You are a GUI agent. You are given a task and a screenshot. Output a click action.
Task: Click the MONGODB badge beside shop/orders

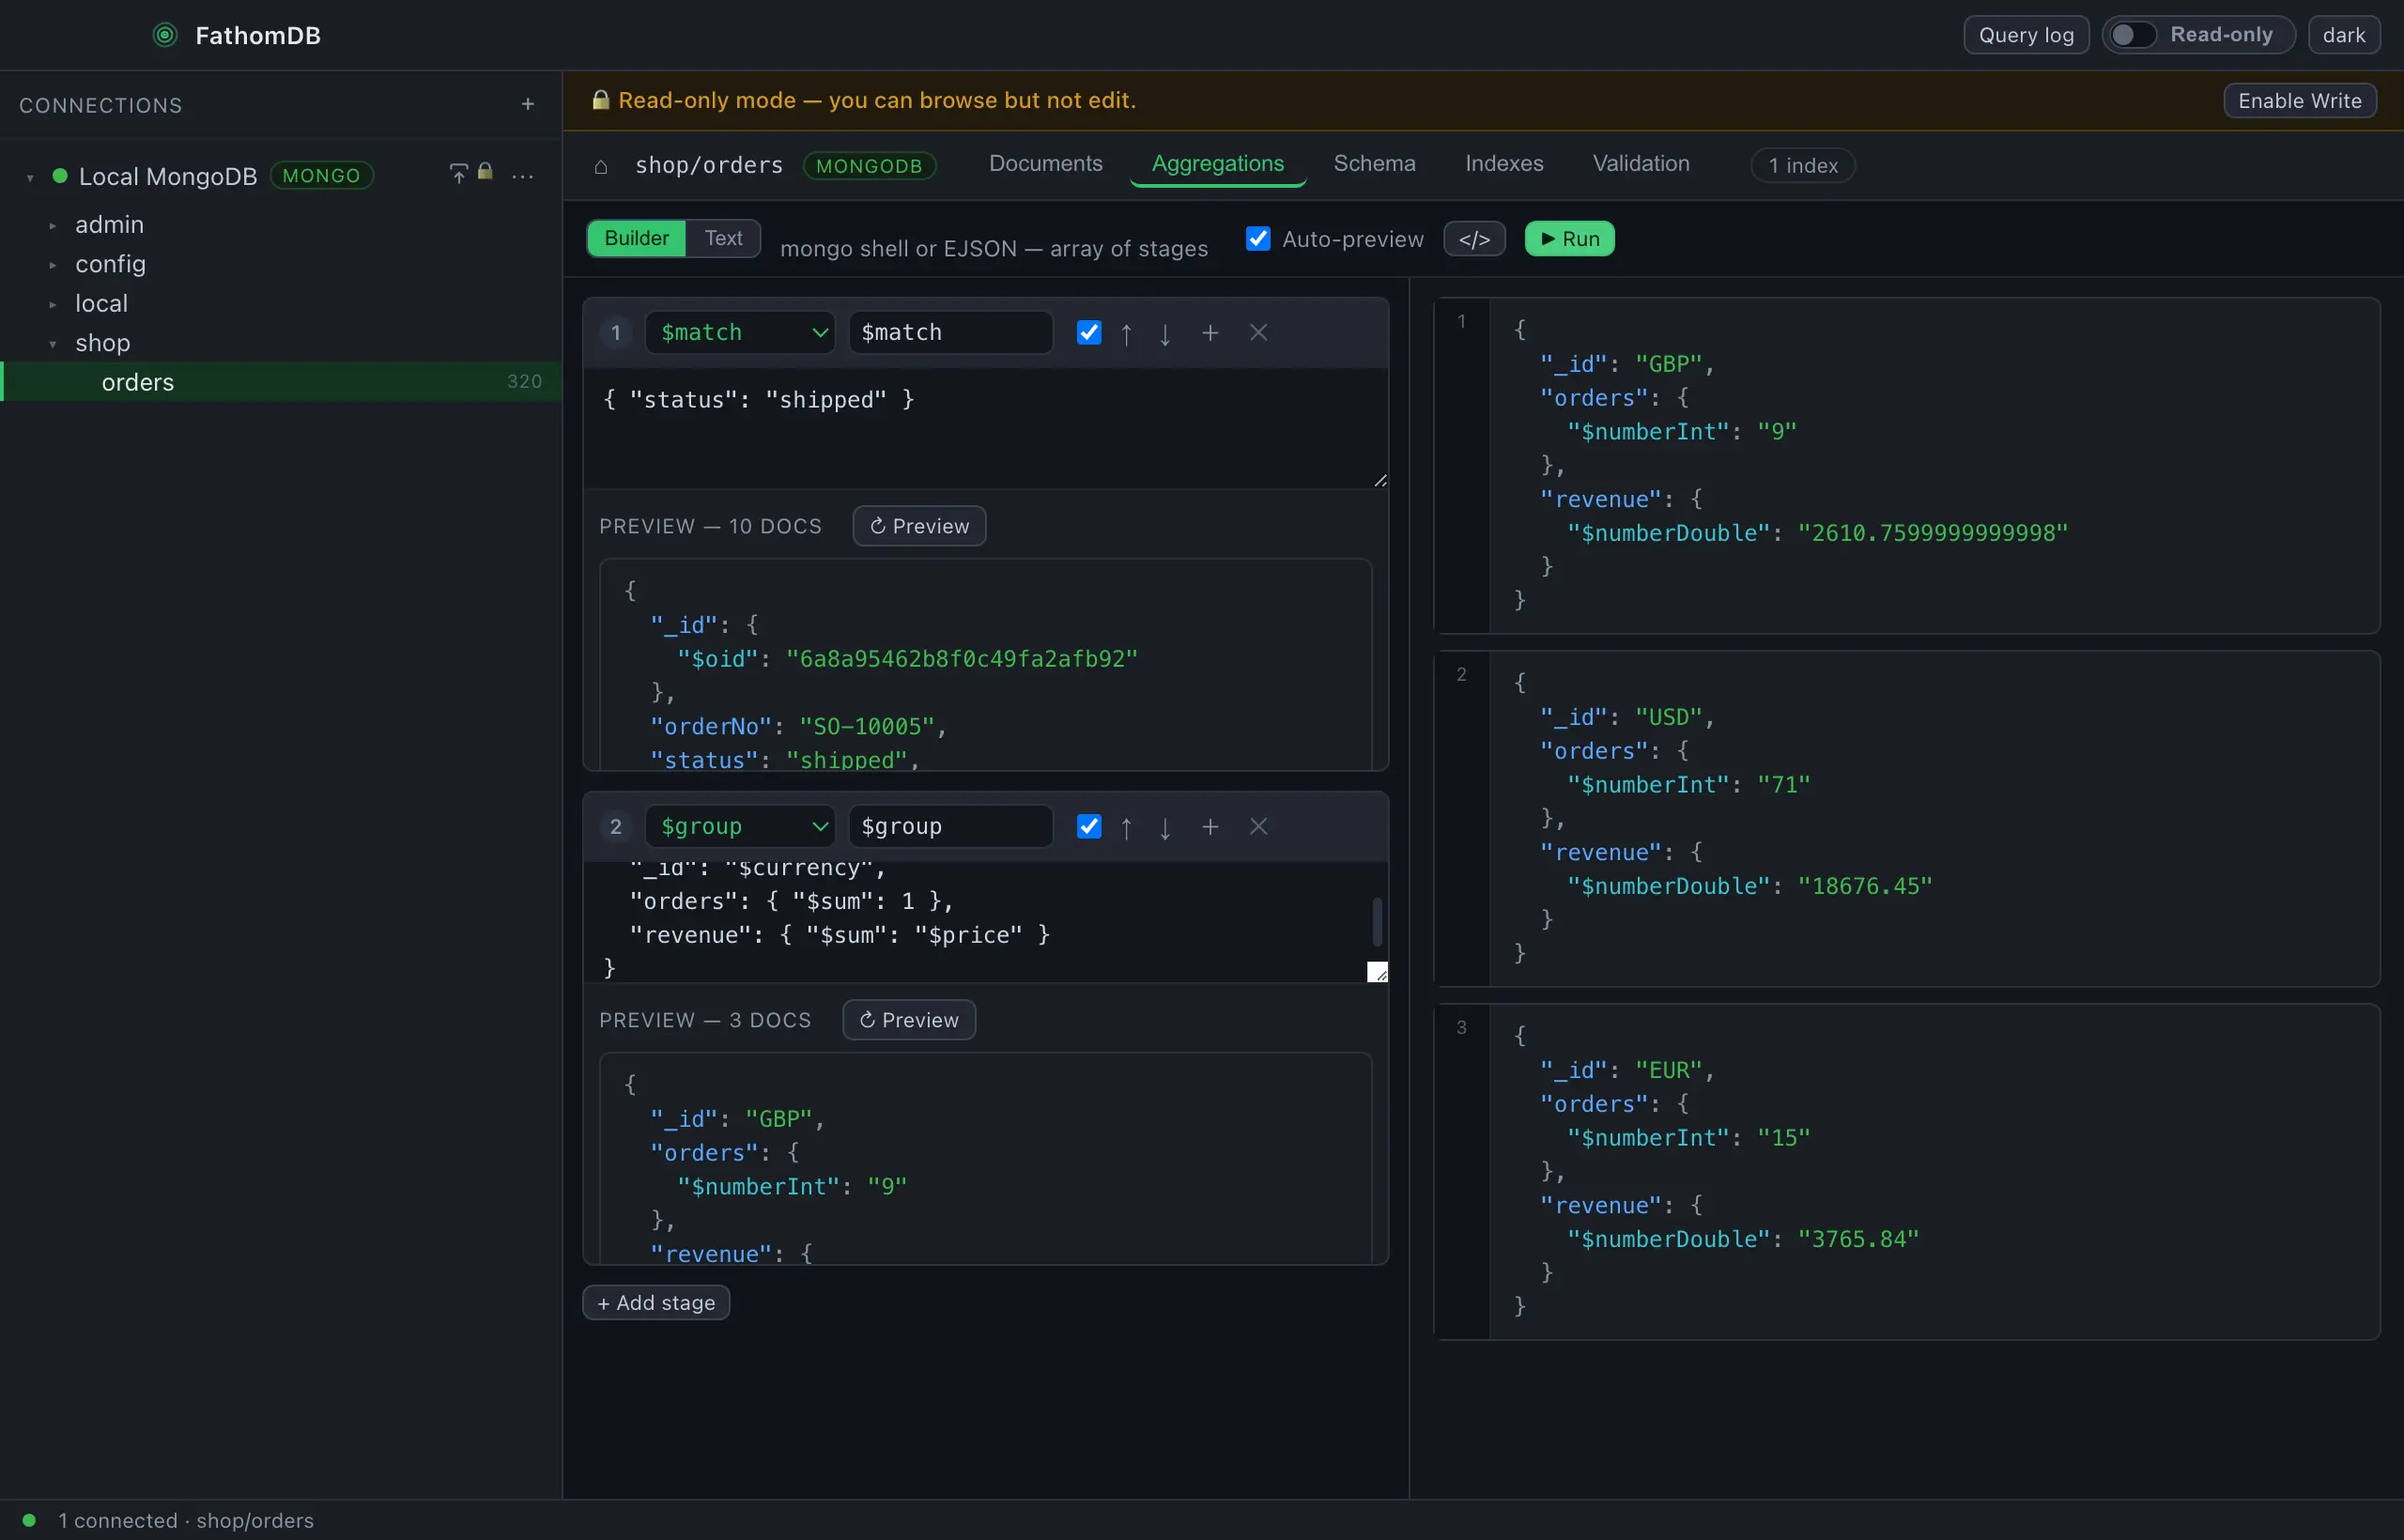(x=868, y=166)
